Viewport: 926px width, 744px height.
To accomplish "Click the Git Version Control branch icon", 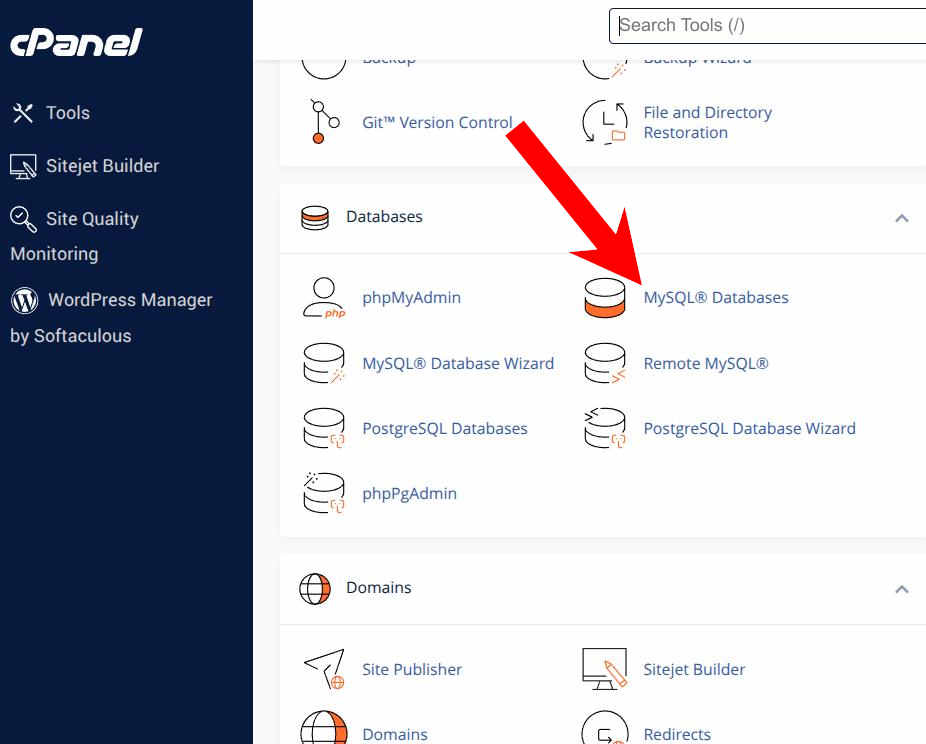I will (x=325, y=122).
